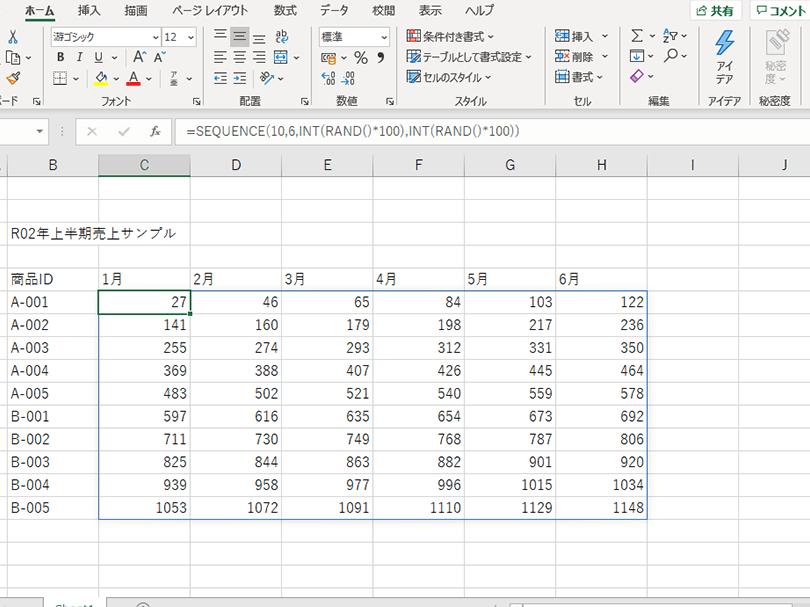The image size is (810, 607).
Task: Click the yellow fill color bucket
Action: point(101,78)
